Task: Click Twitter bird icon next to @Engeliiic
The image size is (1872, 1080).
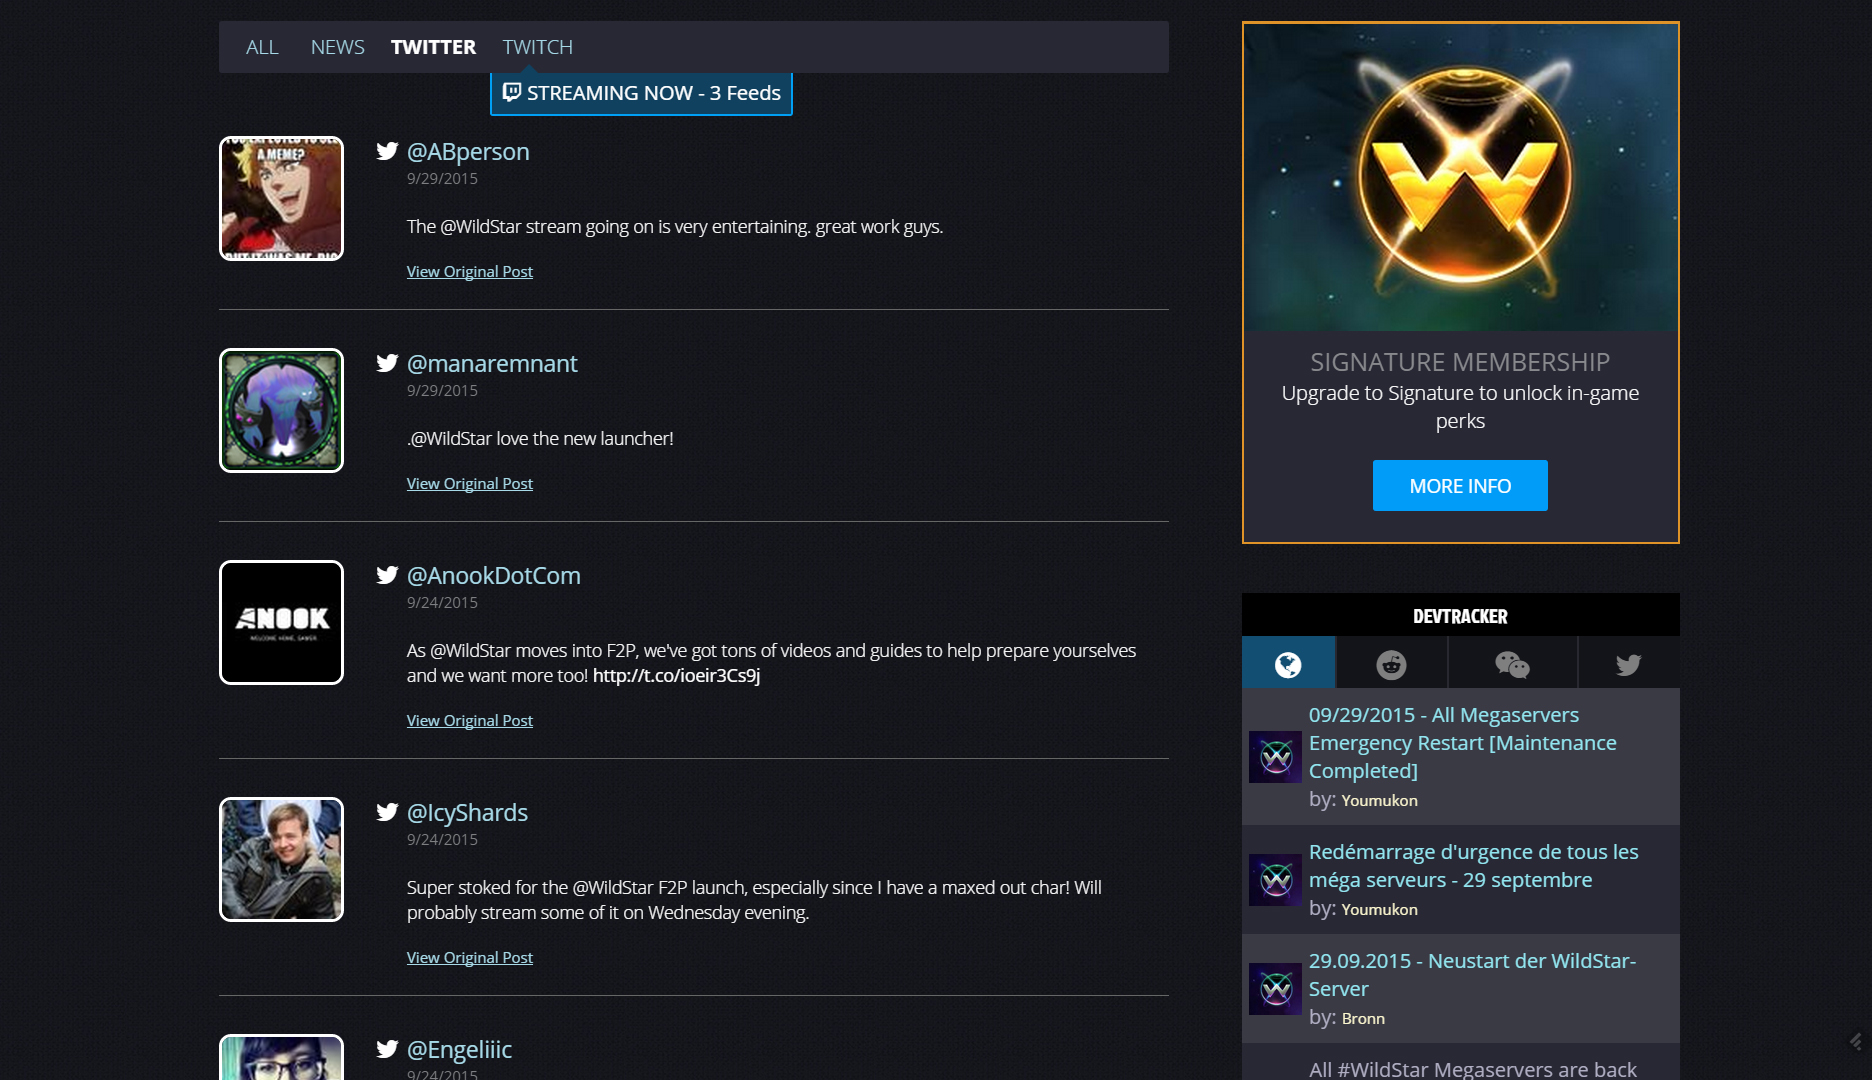Action: [x=387, y=1049]
